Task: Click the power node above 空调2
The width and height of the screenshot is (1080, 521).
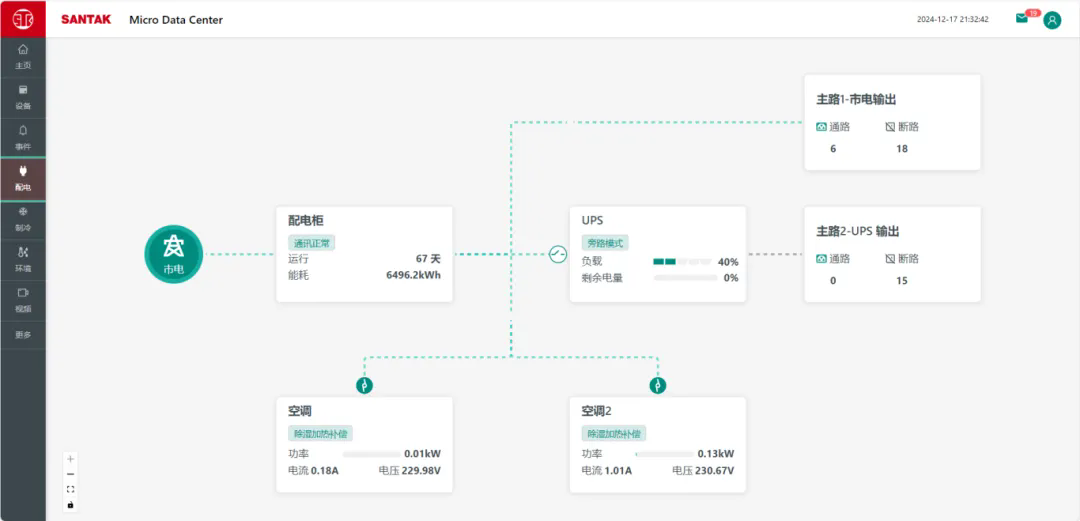Action: 657,385
